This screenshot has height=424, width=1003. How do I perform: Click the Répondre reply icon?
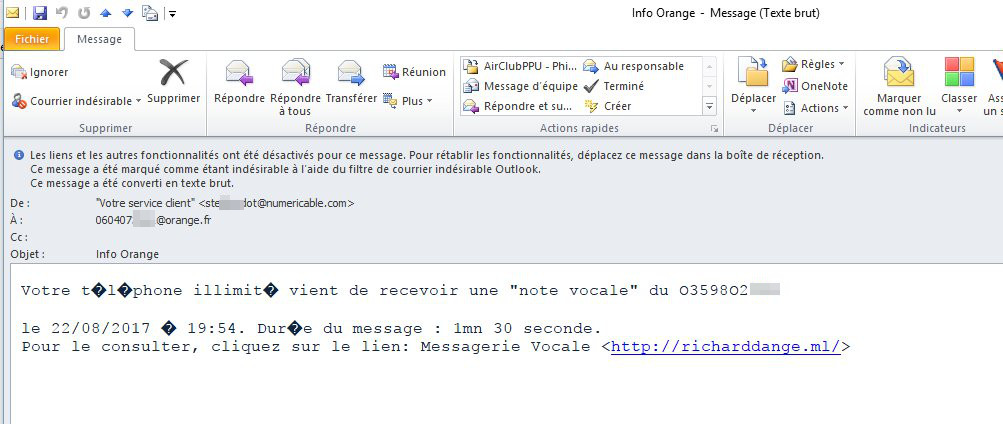tap(239, 72)
